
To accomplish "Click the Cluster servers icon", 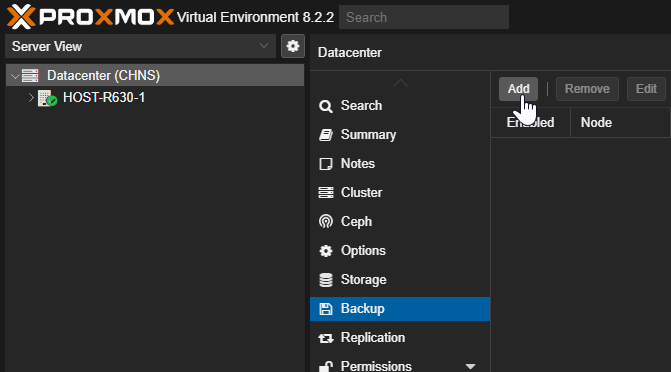I will click(326, 193).
